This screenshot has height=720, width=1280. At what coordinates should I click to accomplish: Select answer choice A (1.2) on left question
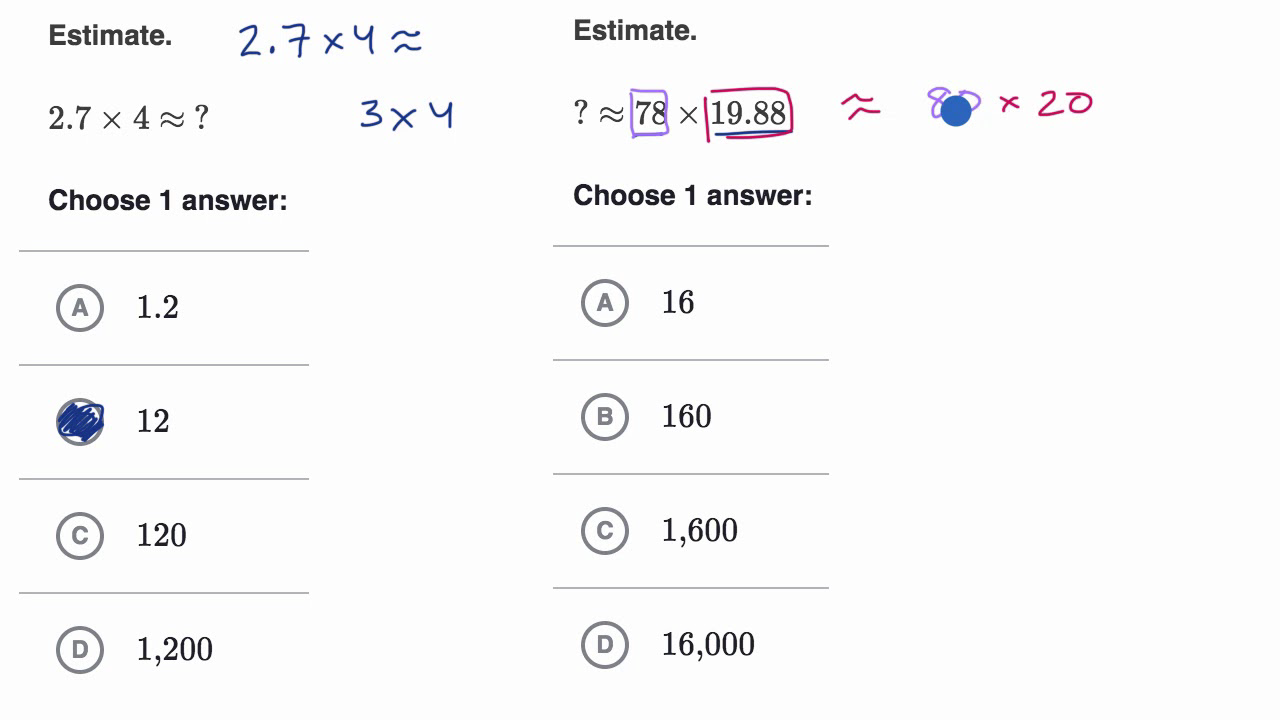(x=80, y=308)
